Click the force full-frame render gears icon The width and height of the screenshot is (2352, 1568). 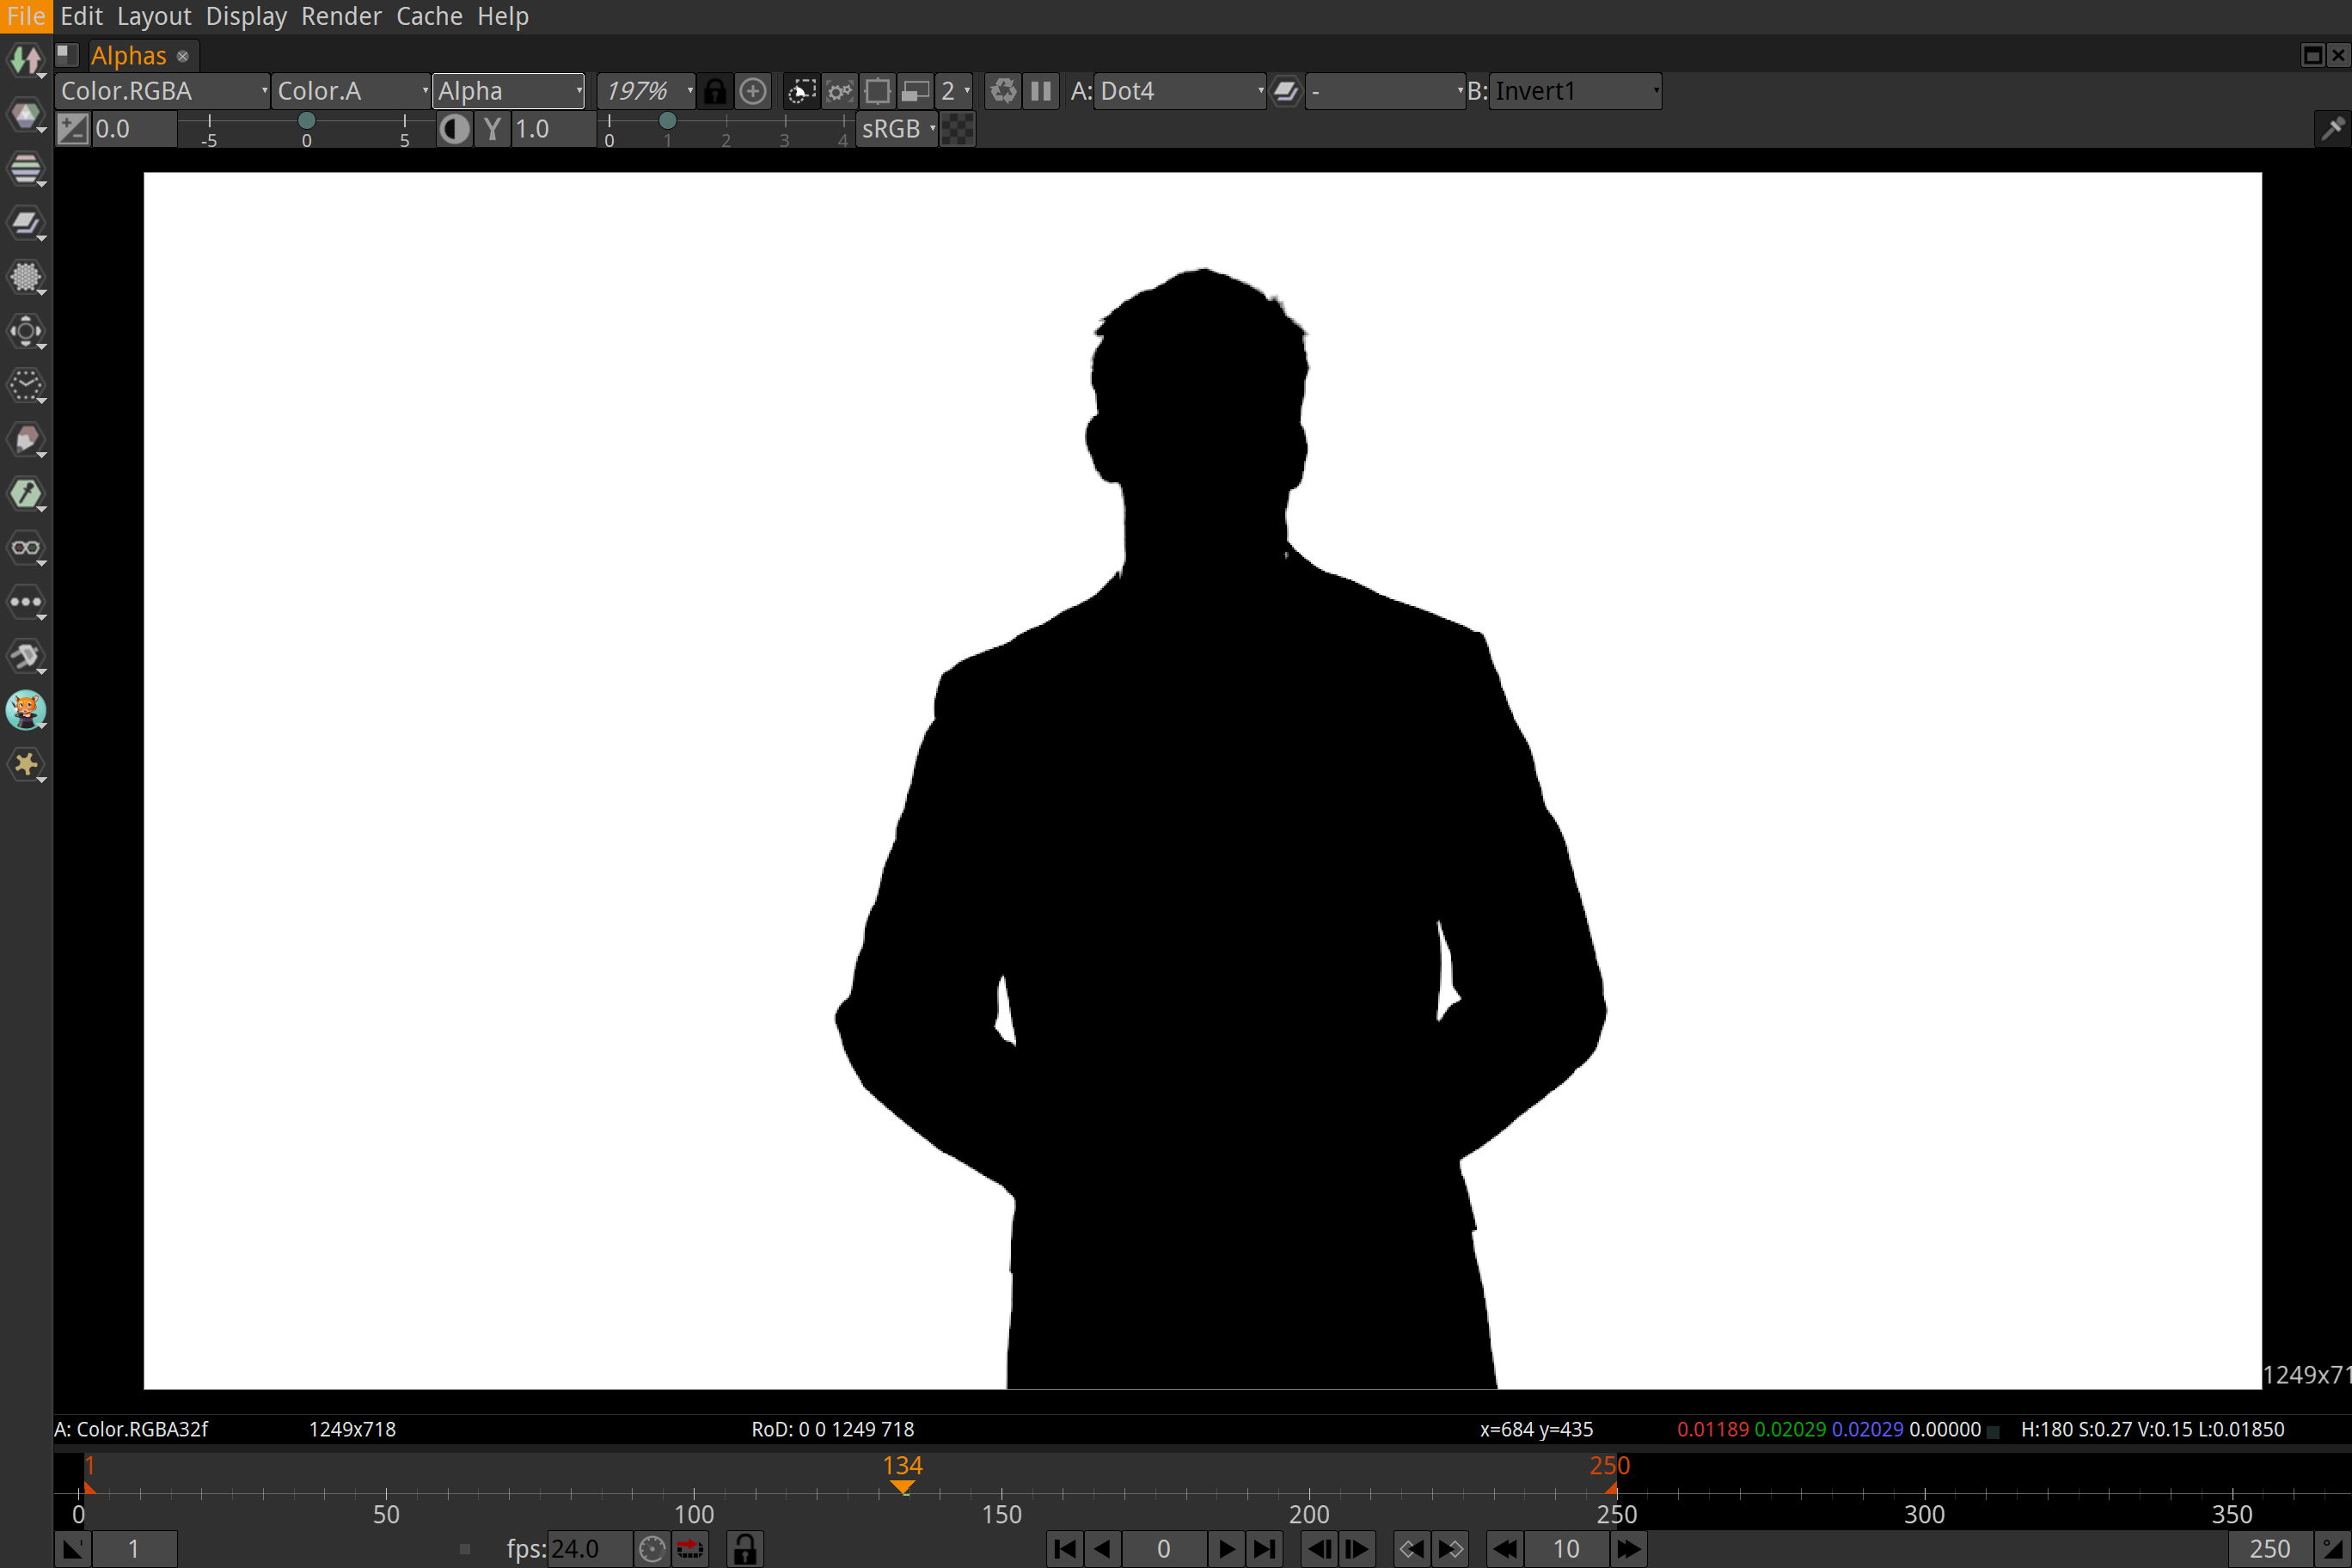839,91
